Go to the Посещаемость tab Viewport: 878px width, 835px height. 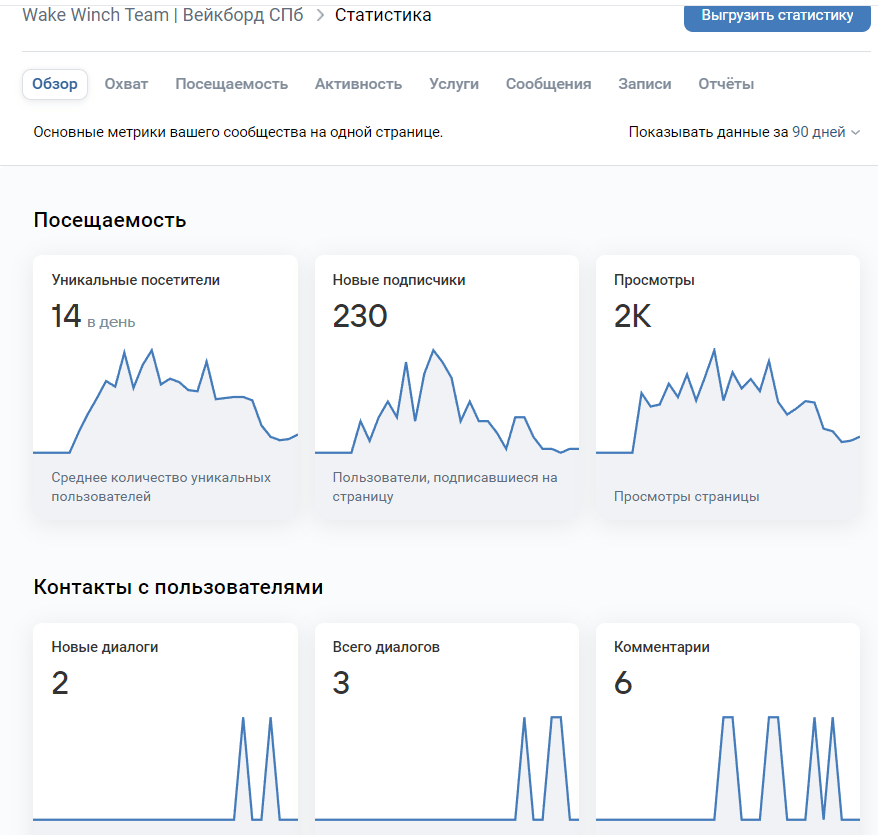(231, 84)
